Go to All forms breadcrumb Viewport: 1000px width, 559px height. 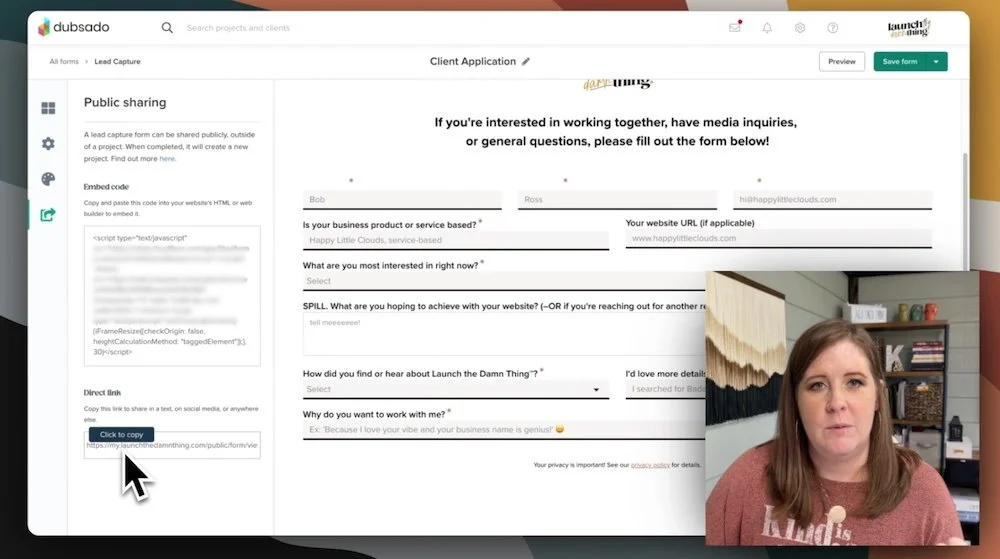pyautogui.click(x=64, y=62)
